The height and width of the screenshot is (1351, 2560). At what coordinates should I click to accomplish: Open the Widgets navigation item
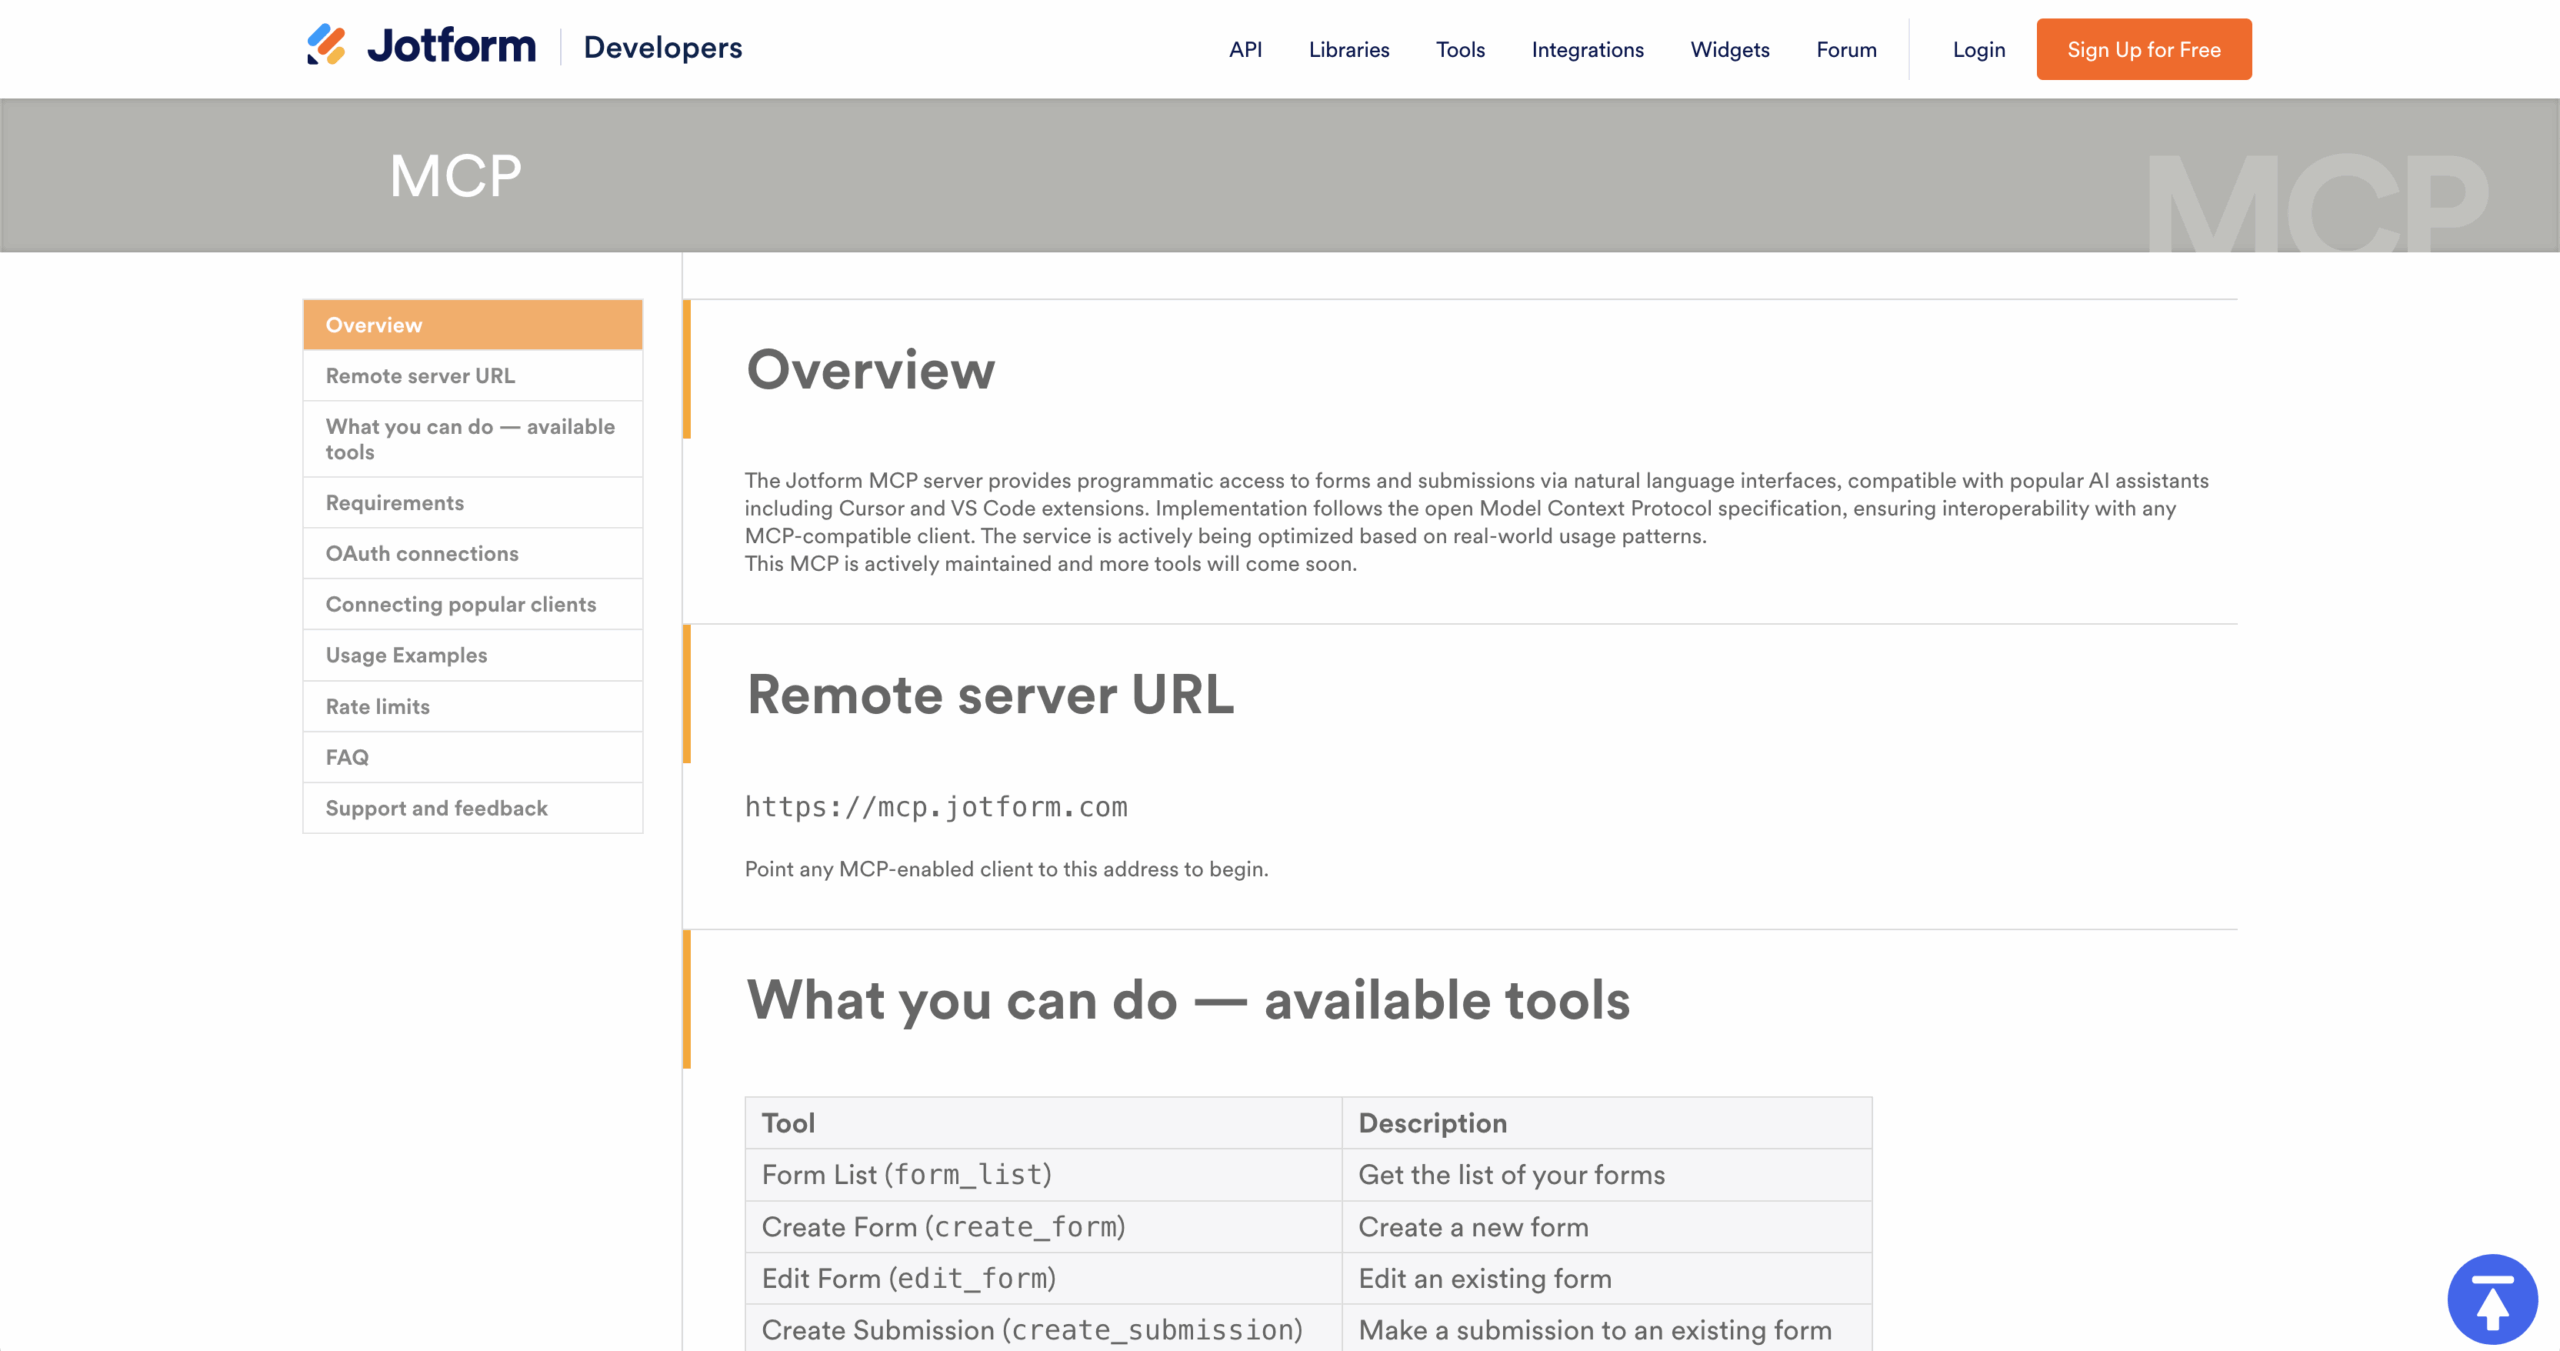1729,50
